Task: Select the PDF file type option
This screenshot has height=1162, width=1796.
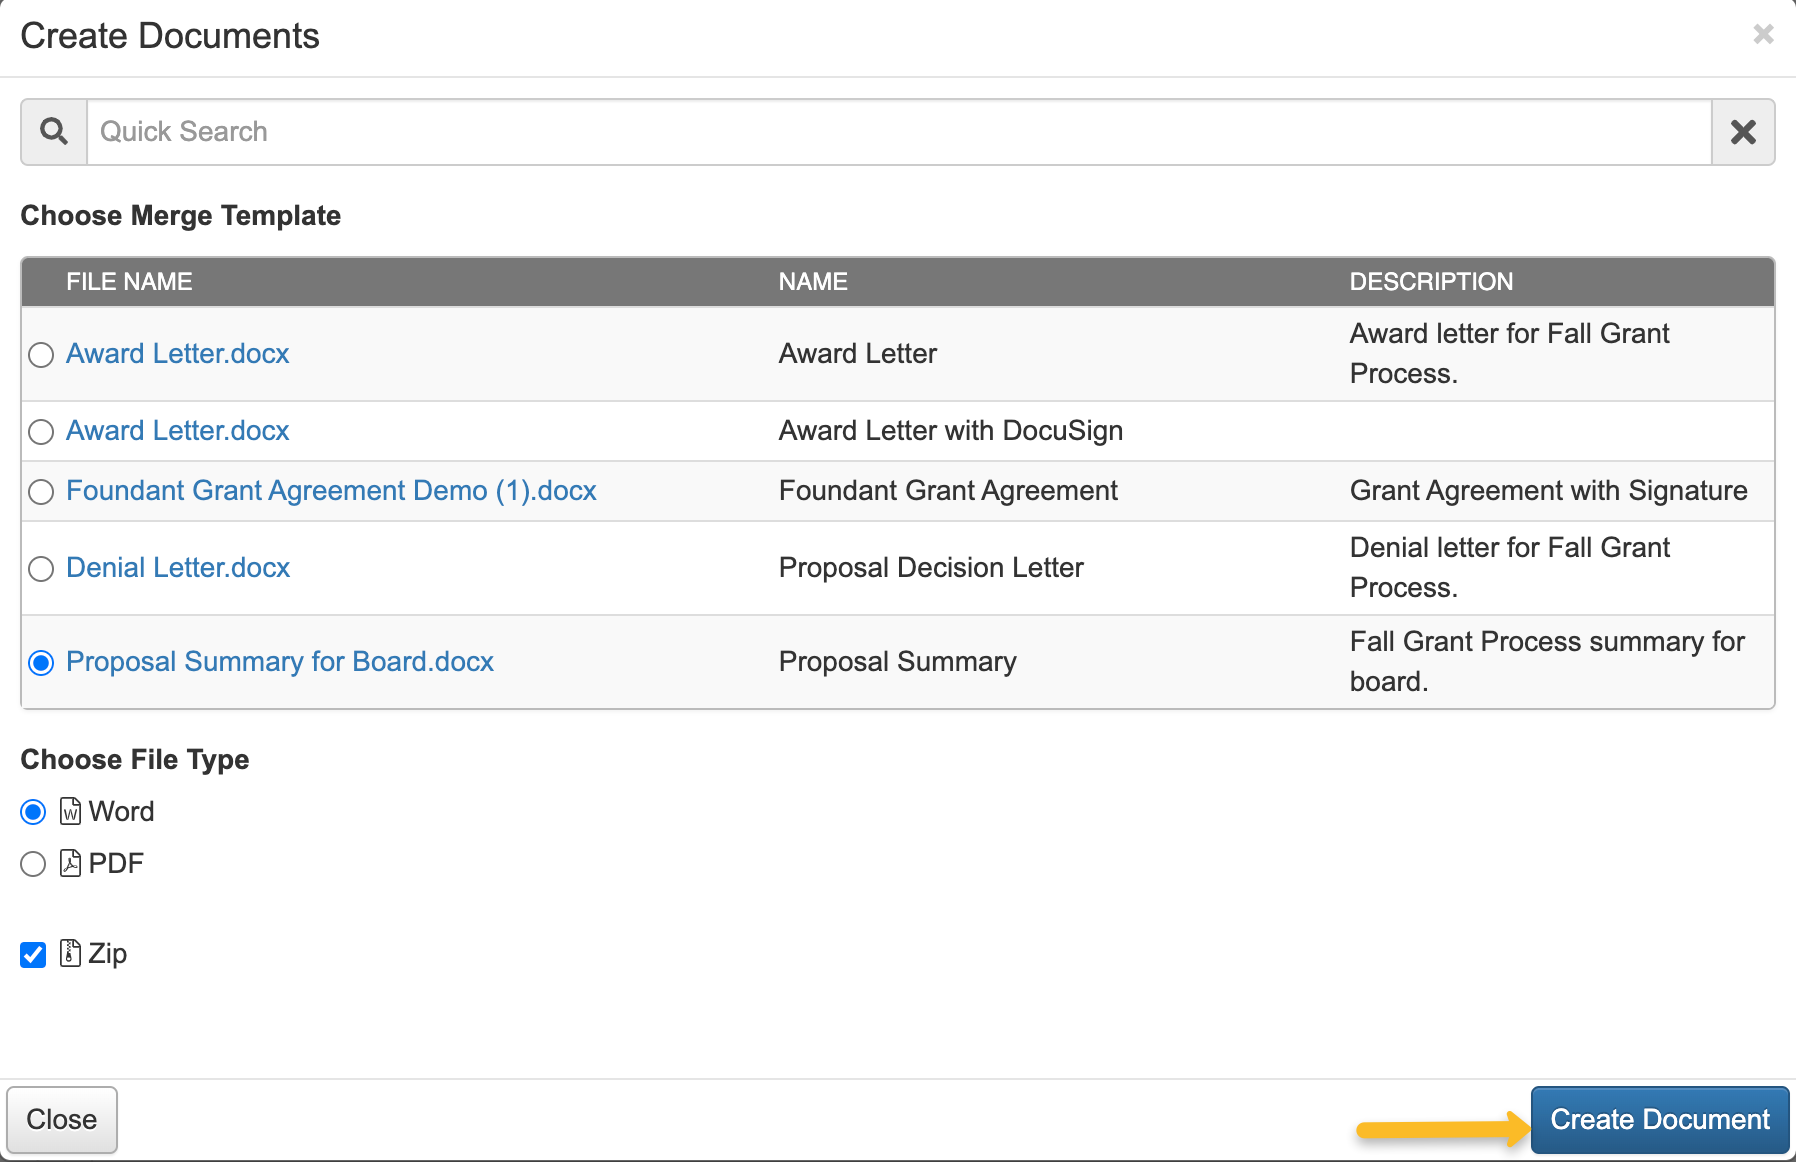Action: [x=32, y=863]
